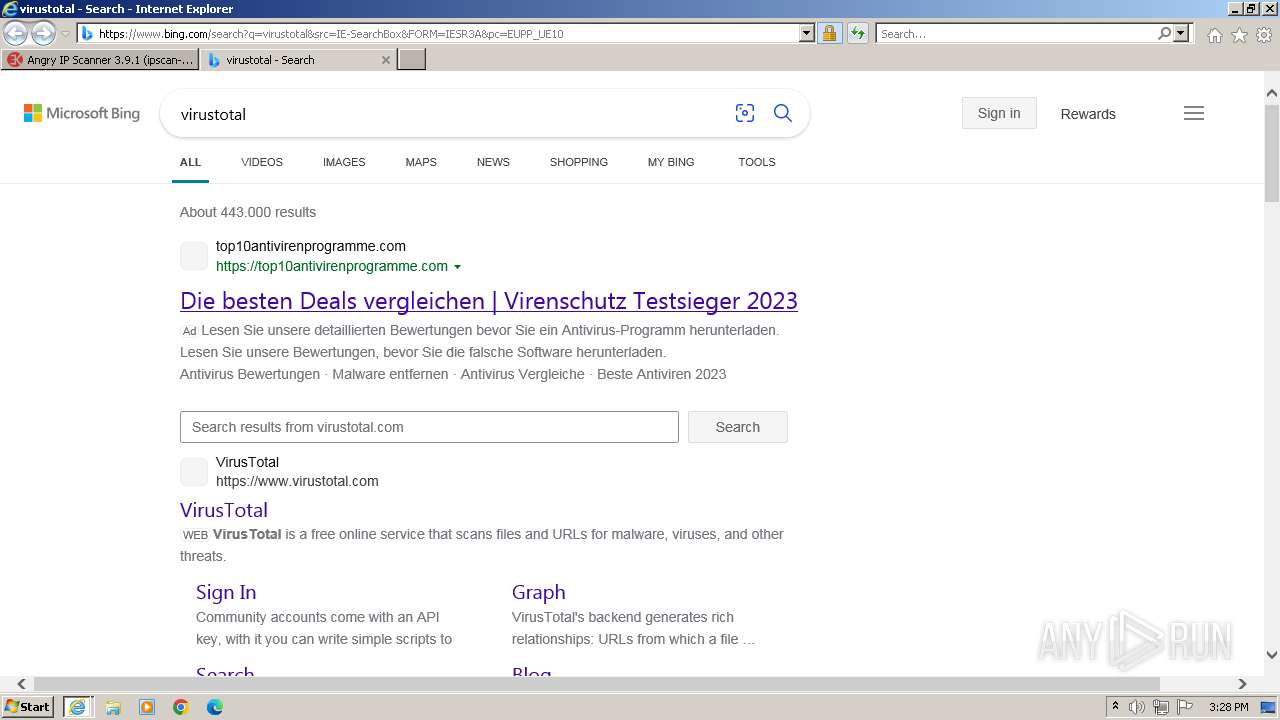Click the Microsoft Bing logo
This screenshot has height=720, width=1280.
(82, 114)
